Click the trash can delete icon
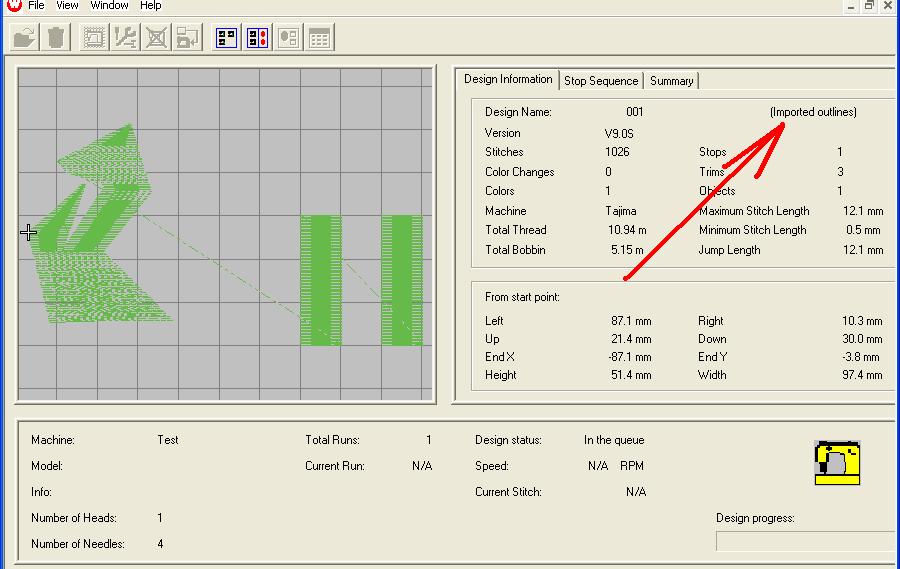This screenshot has width=900, height=569. pyautogui.click(x=56, y=38)
